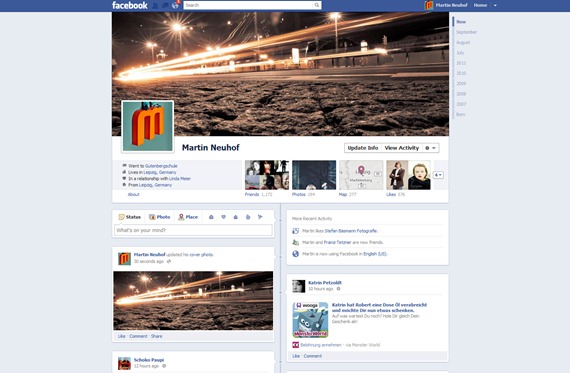Click the View Activity button
Viewport: 570px width, 373px height.
coord(402,148)
